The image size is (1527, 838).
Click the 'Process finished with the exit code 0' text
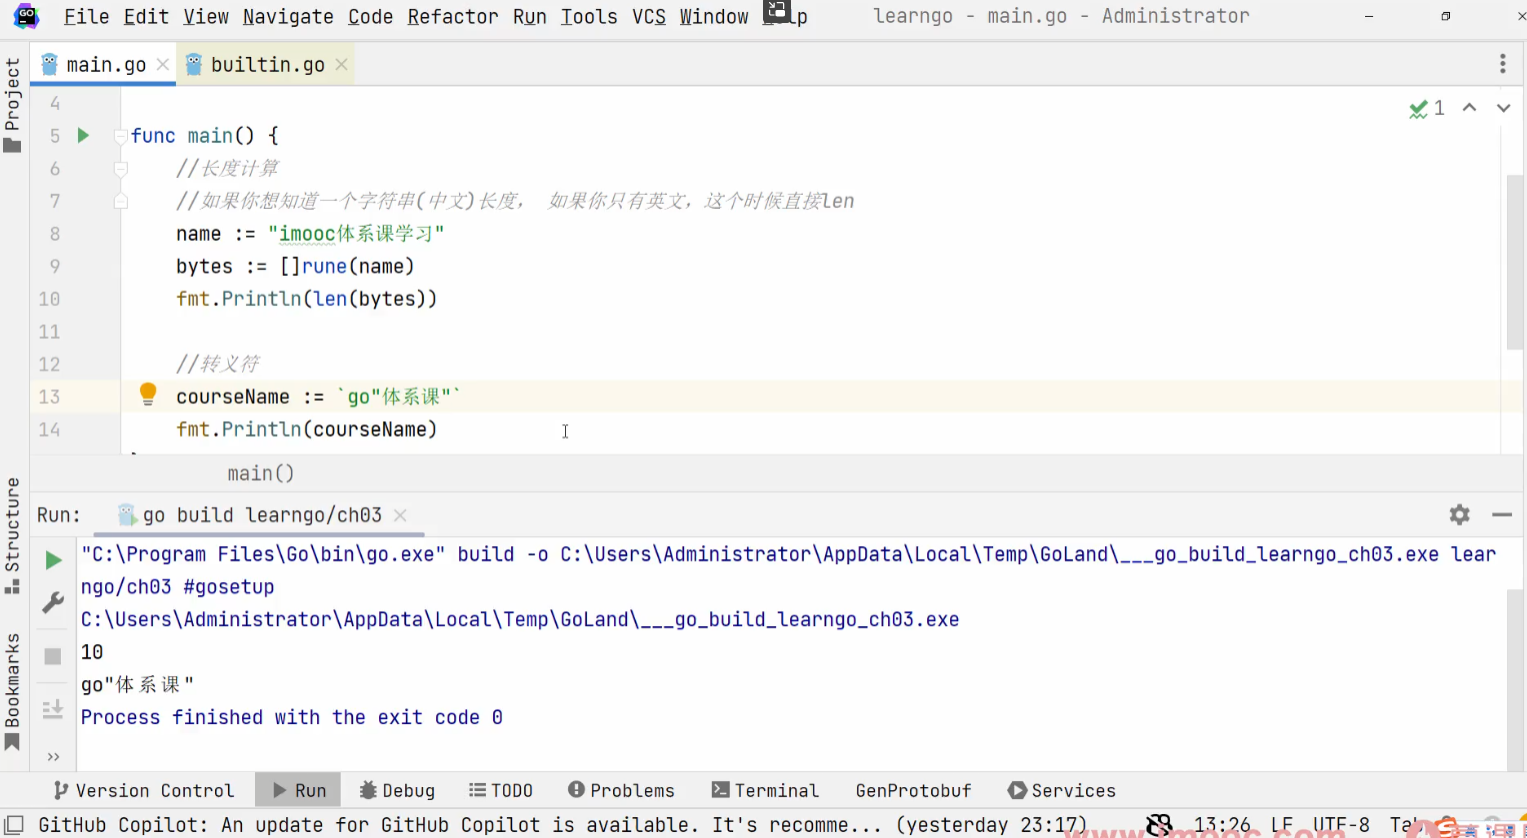click(x=292, y=717)
